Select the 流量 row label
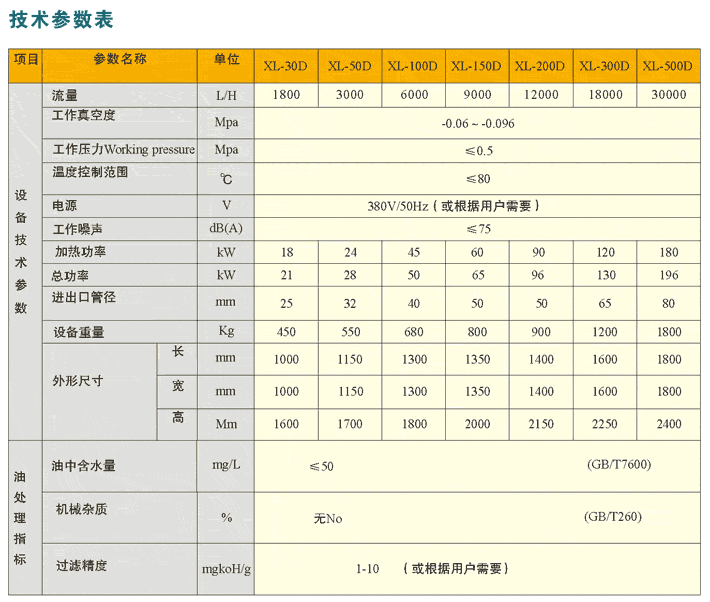 65,94
